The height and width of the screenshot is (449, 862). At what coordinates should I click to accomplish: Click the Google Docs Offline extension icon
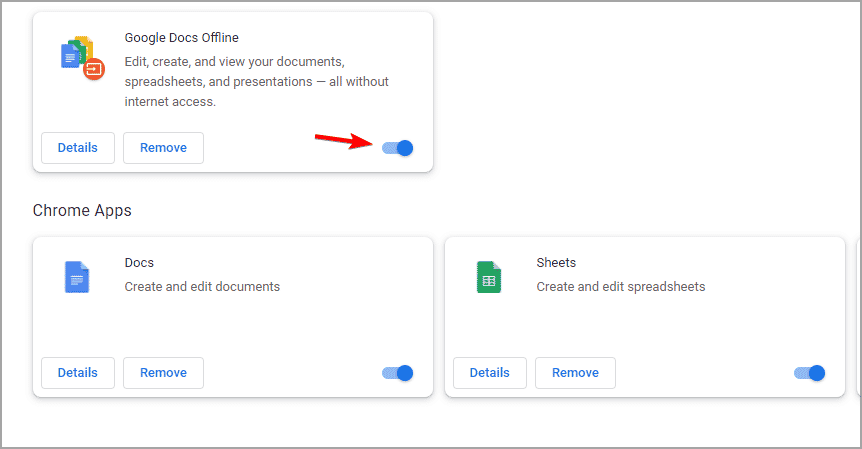point(82,58)
